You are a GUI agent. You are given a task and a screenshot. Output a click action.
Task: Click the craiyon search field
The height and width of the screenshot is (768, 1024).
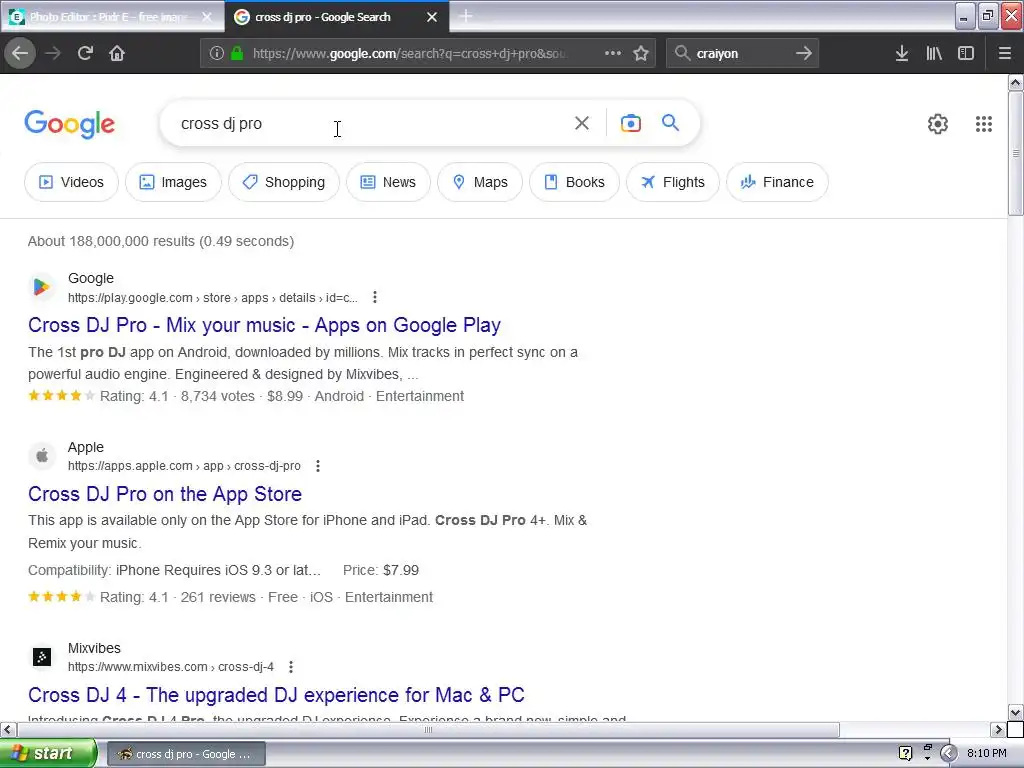(741, 54)
